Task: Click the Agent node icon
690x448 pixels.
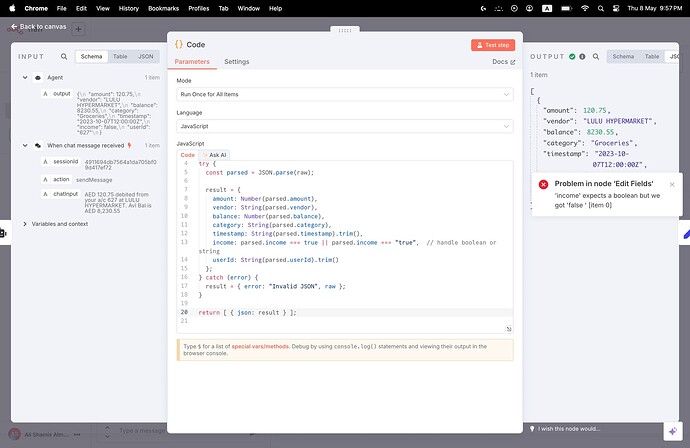Action: [x=38, y=77]
